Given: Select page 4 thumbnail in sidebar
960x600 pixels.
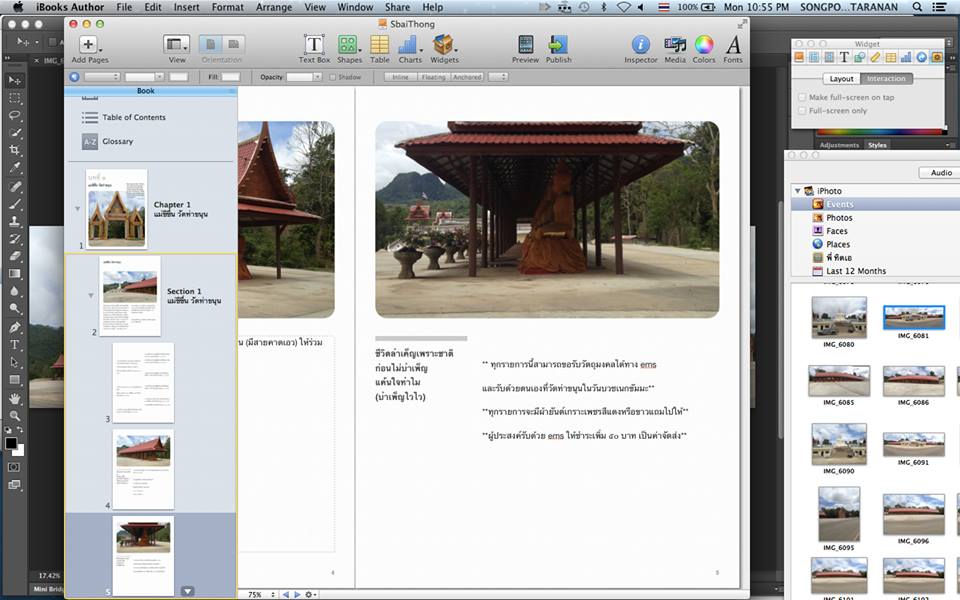Looking at the screenshot, I should point(143,469).
